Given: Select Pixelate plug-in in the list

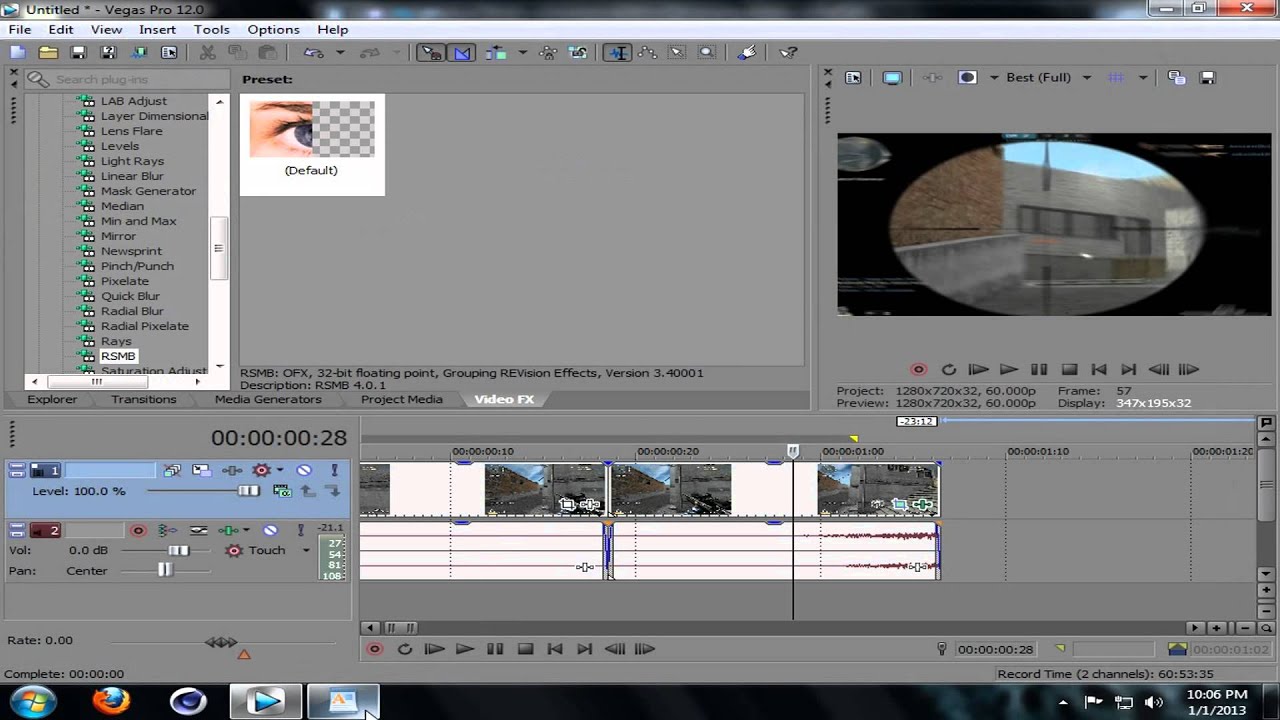Looking at the screenshot, I should click(125, 281).
